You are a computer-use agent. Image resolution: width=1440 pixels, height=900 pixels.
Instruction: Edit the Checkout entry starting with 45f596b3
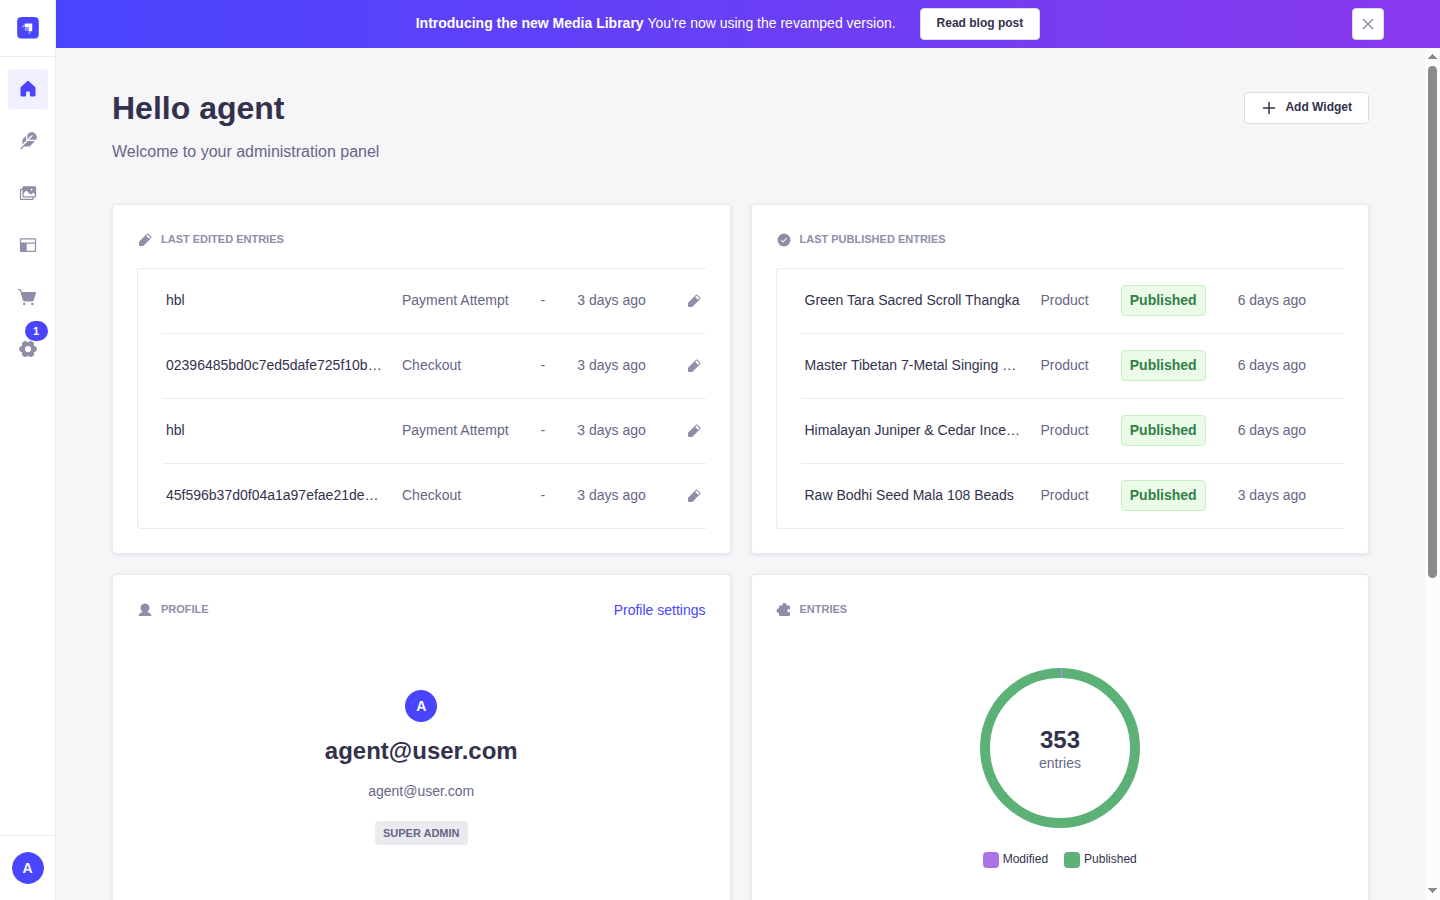point(694,496)
